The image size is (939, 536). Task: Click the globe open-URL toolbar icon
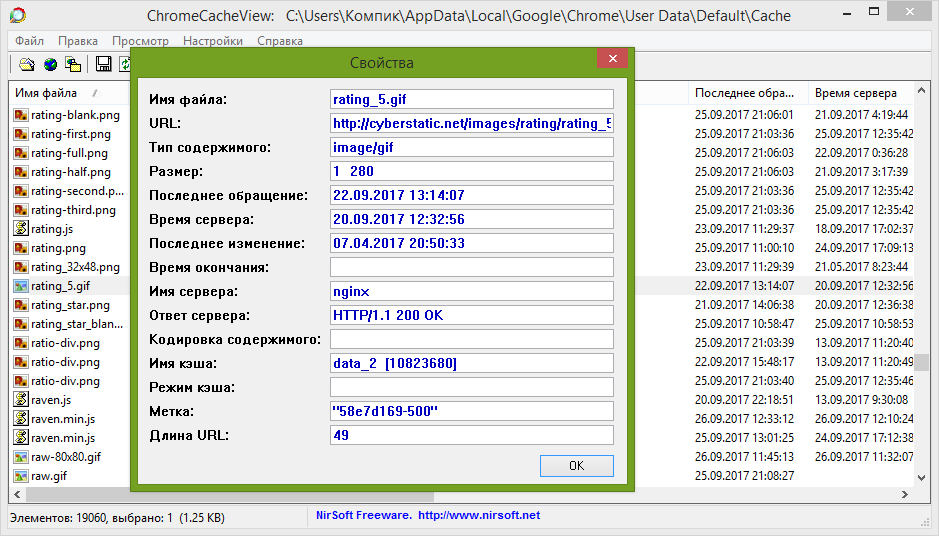pyautogui.click(x=50, y=65)
